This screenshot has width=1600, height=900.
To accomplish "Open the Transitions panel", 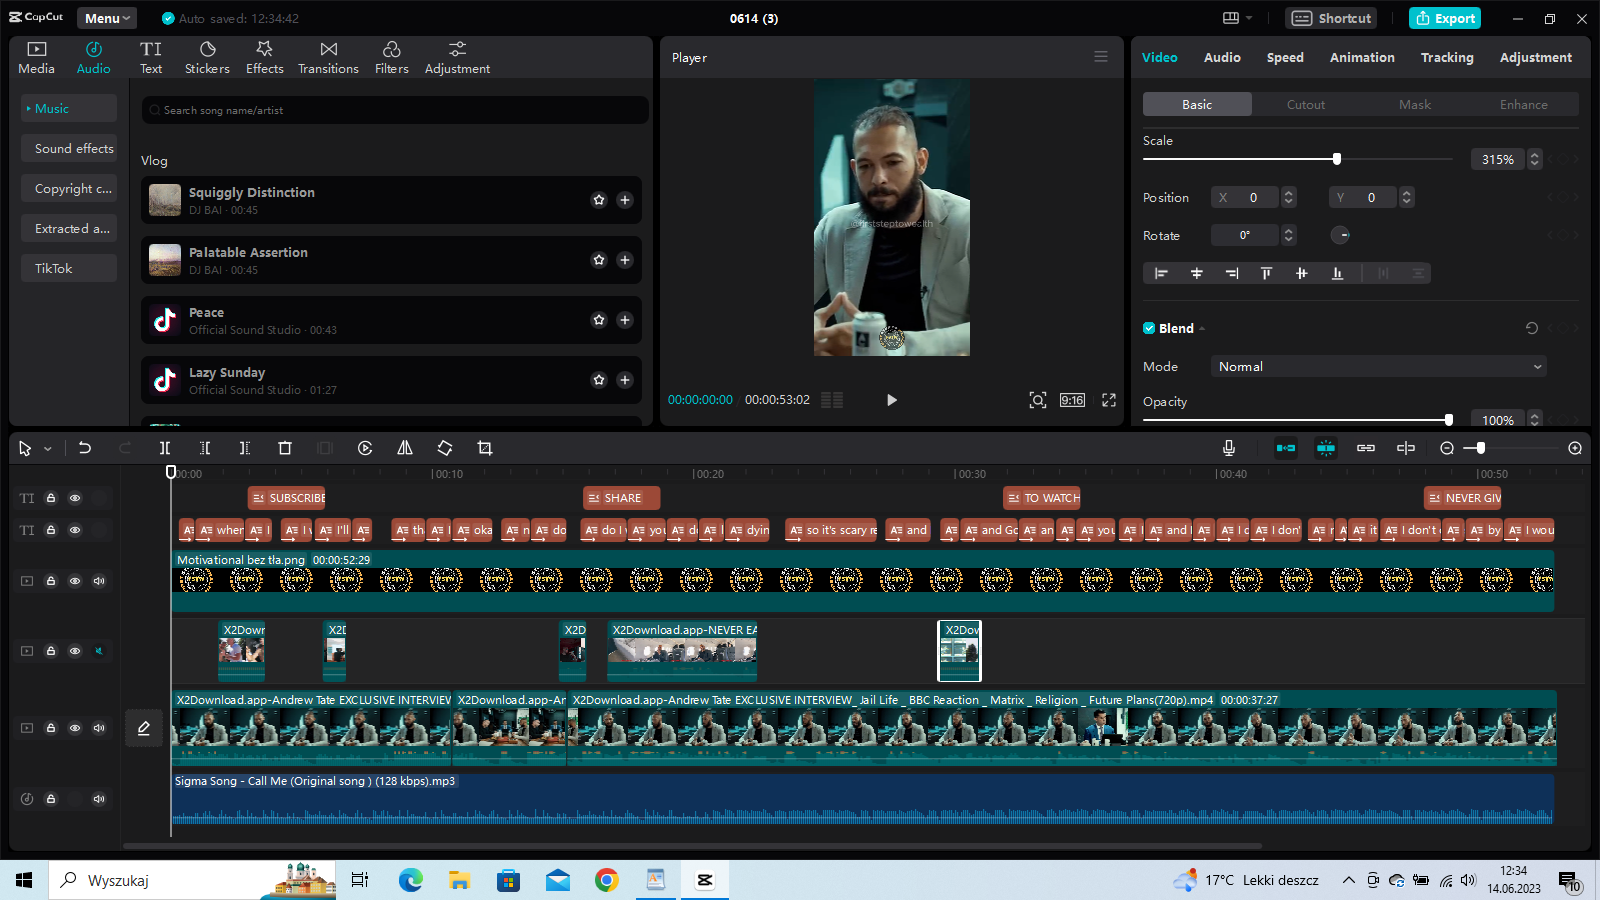I will tap(328, 58).
